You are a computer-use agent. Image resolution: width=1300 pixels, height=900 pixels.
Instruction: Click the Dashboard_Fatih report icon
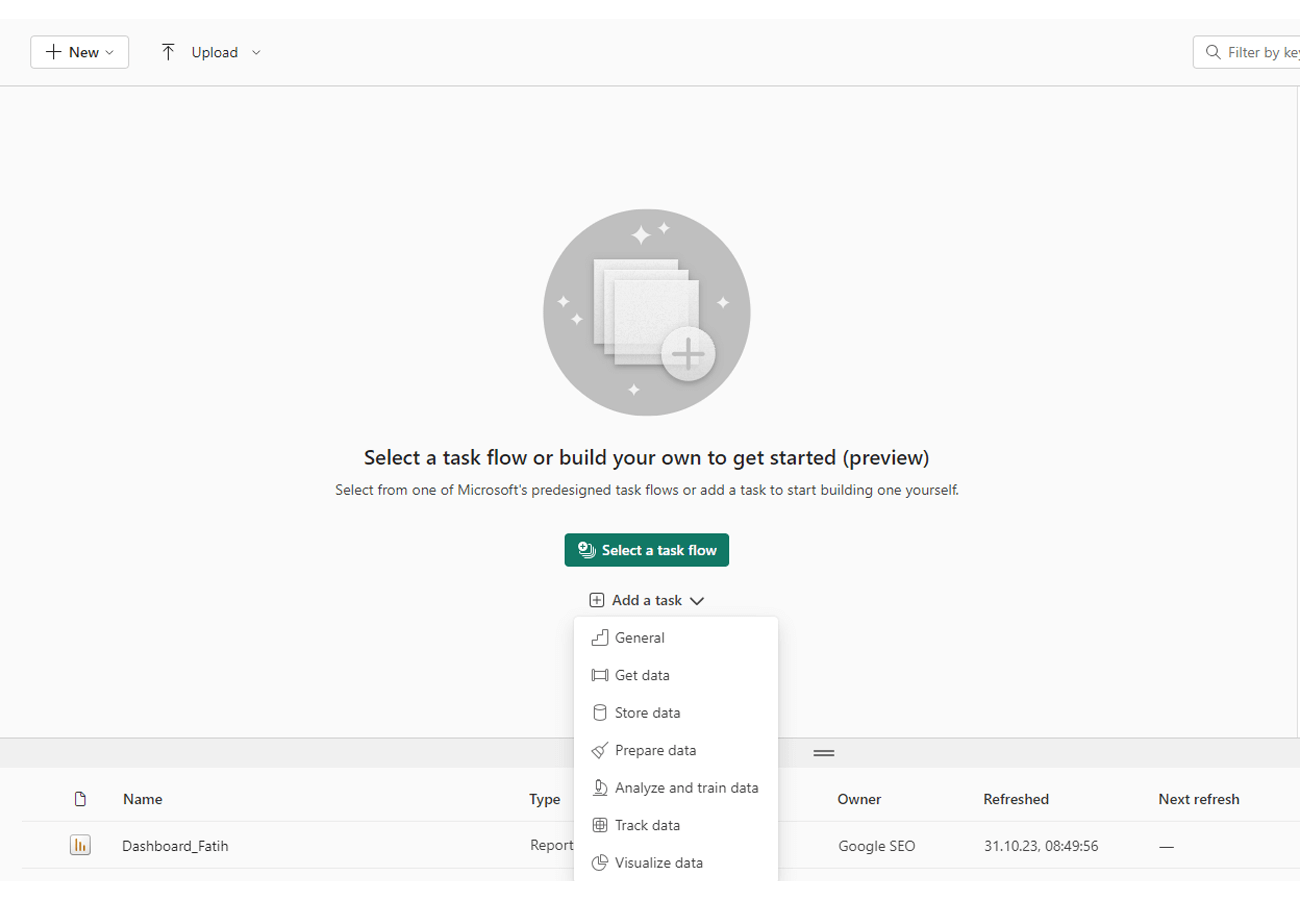[x=80, y=846]
